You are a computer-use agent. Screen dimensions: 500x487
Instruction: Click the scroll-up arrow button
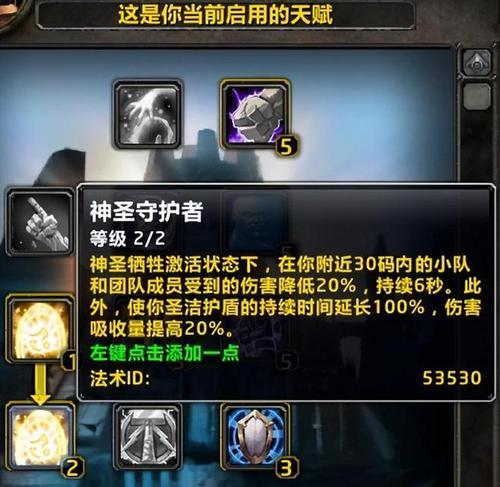477,63
